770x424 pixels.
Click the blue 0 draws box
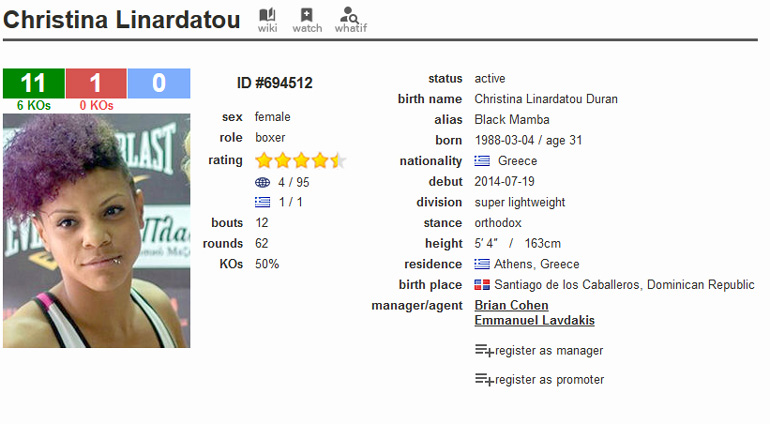pos(159,83)
